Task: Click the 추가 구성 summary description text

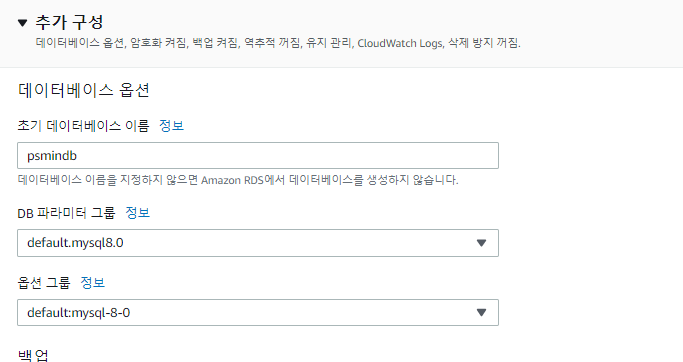Action: point(278,43)
